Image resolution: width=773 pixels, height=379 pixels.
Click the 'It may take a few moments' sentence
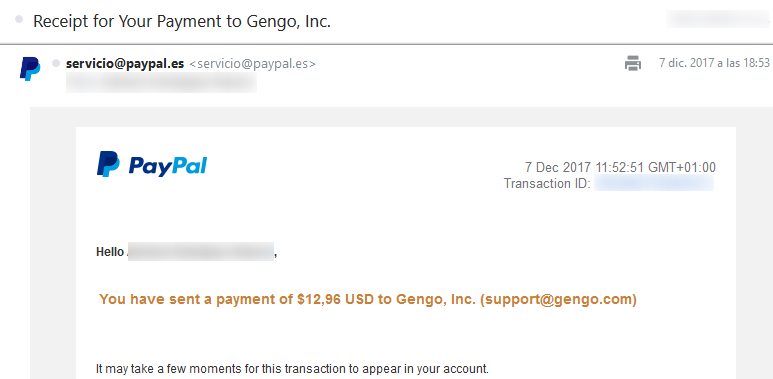[292, 369]
